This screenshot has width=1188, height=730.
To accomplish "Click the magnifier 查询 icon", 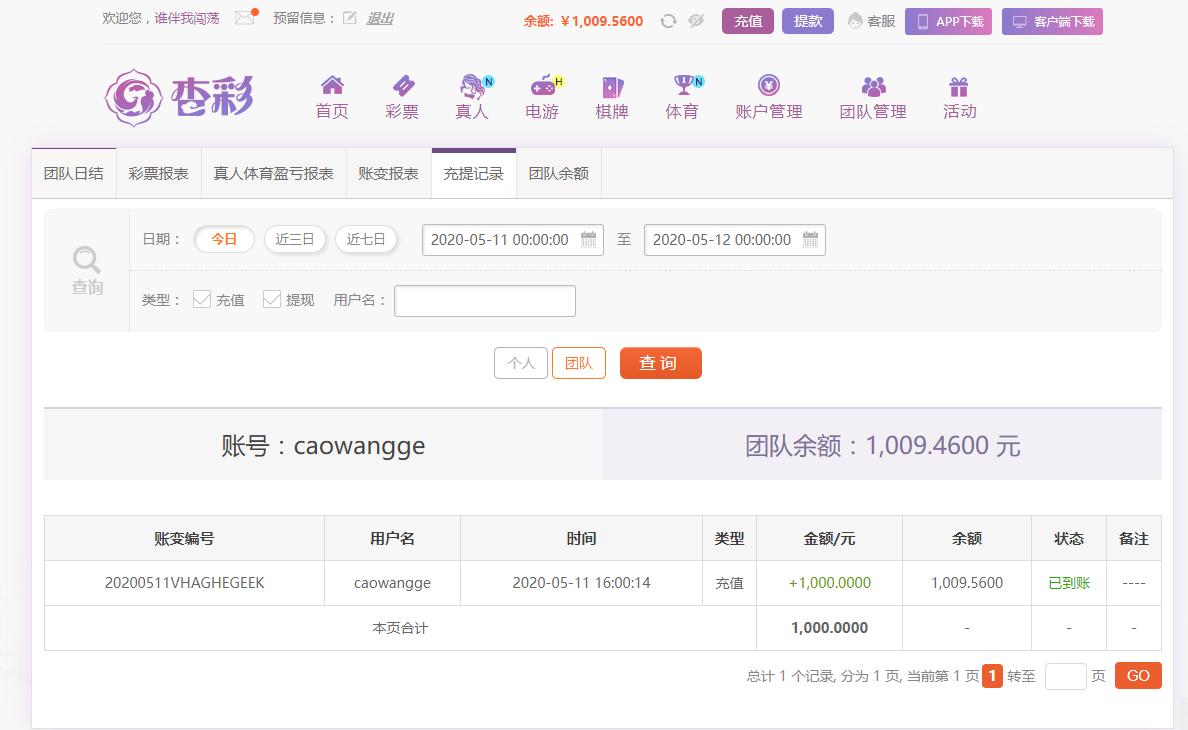I will coord(86,270).
